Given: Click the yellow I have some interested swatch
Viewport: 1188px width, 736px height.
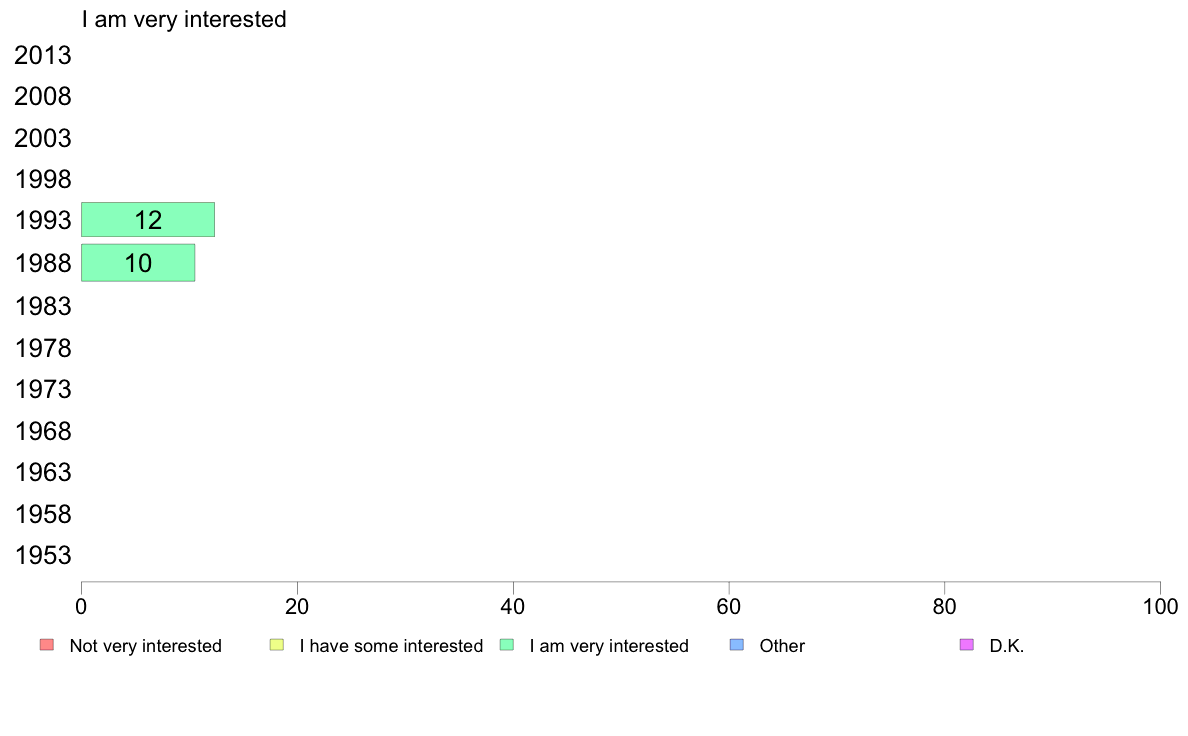Looking at the screenshot, I should [277, 645].
